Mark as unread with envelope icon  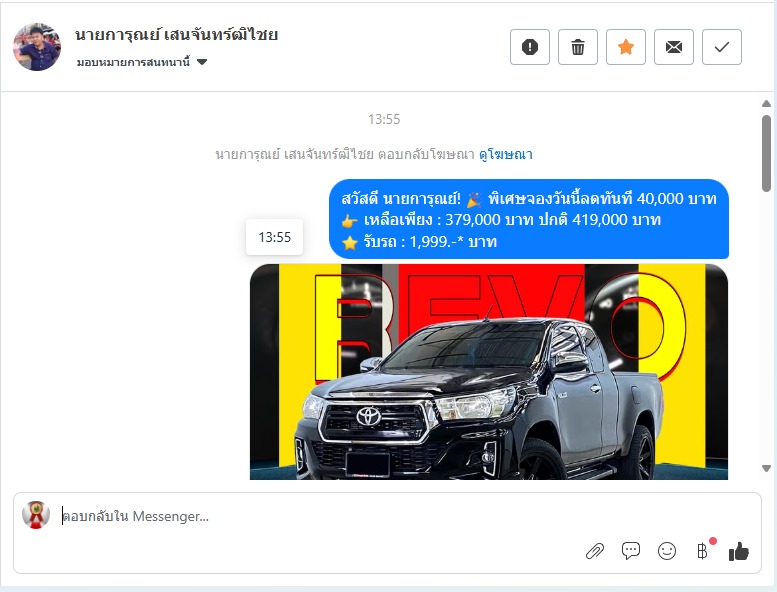674,47
